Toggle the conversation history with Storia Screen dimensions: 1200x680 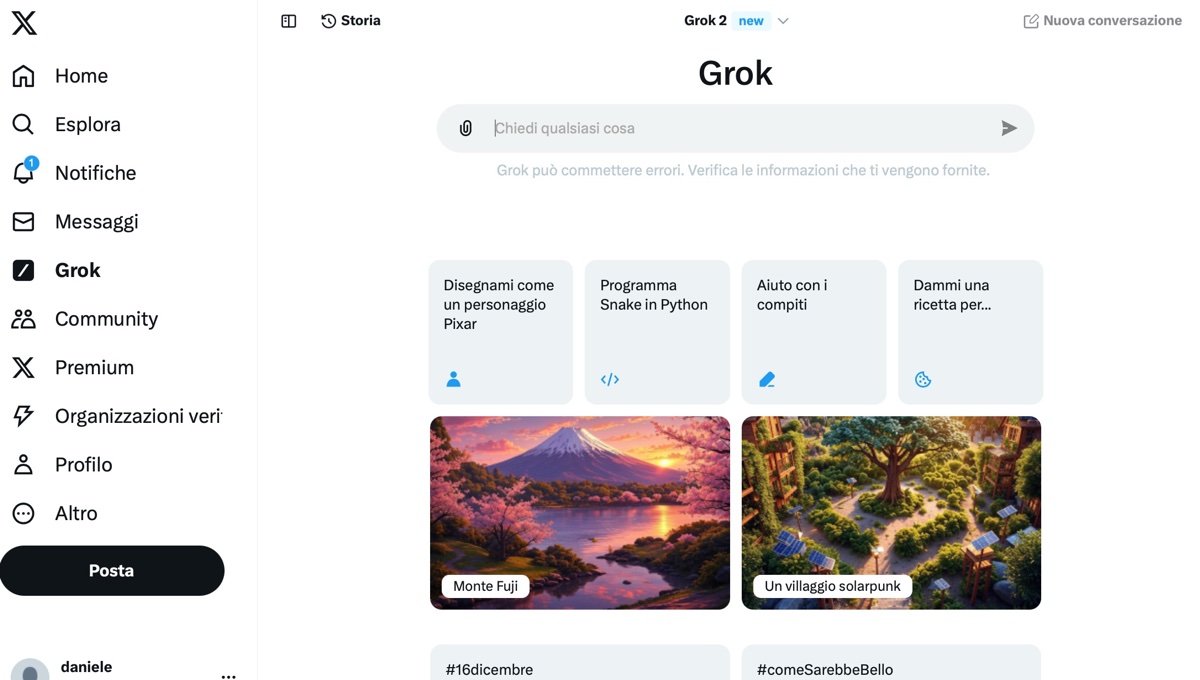[x=350, y=20]
